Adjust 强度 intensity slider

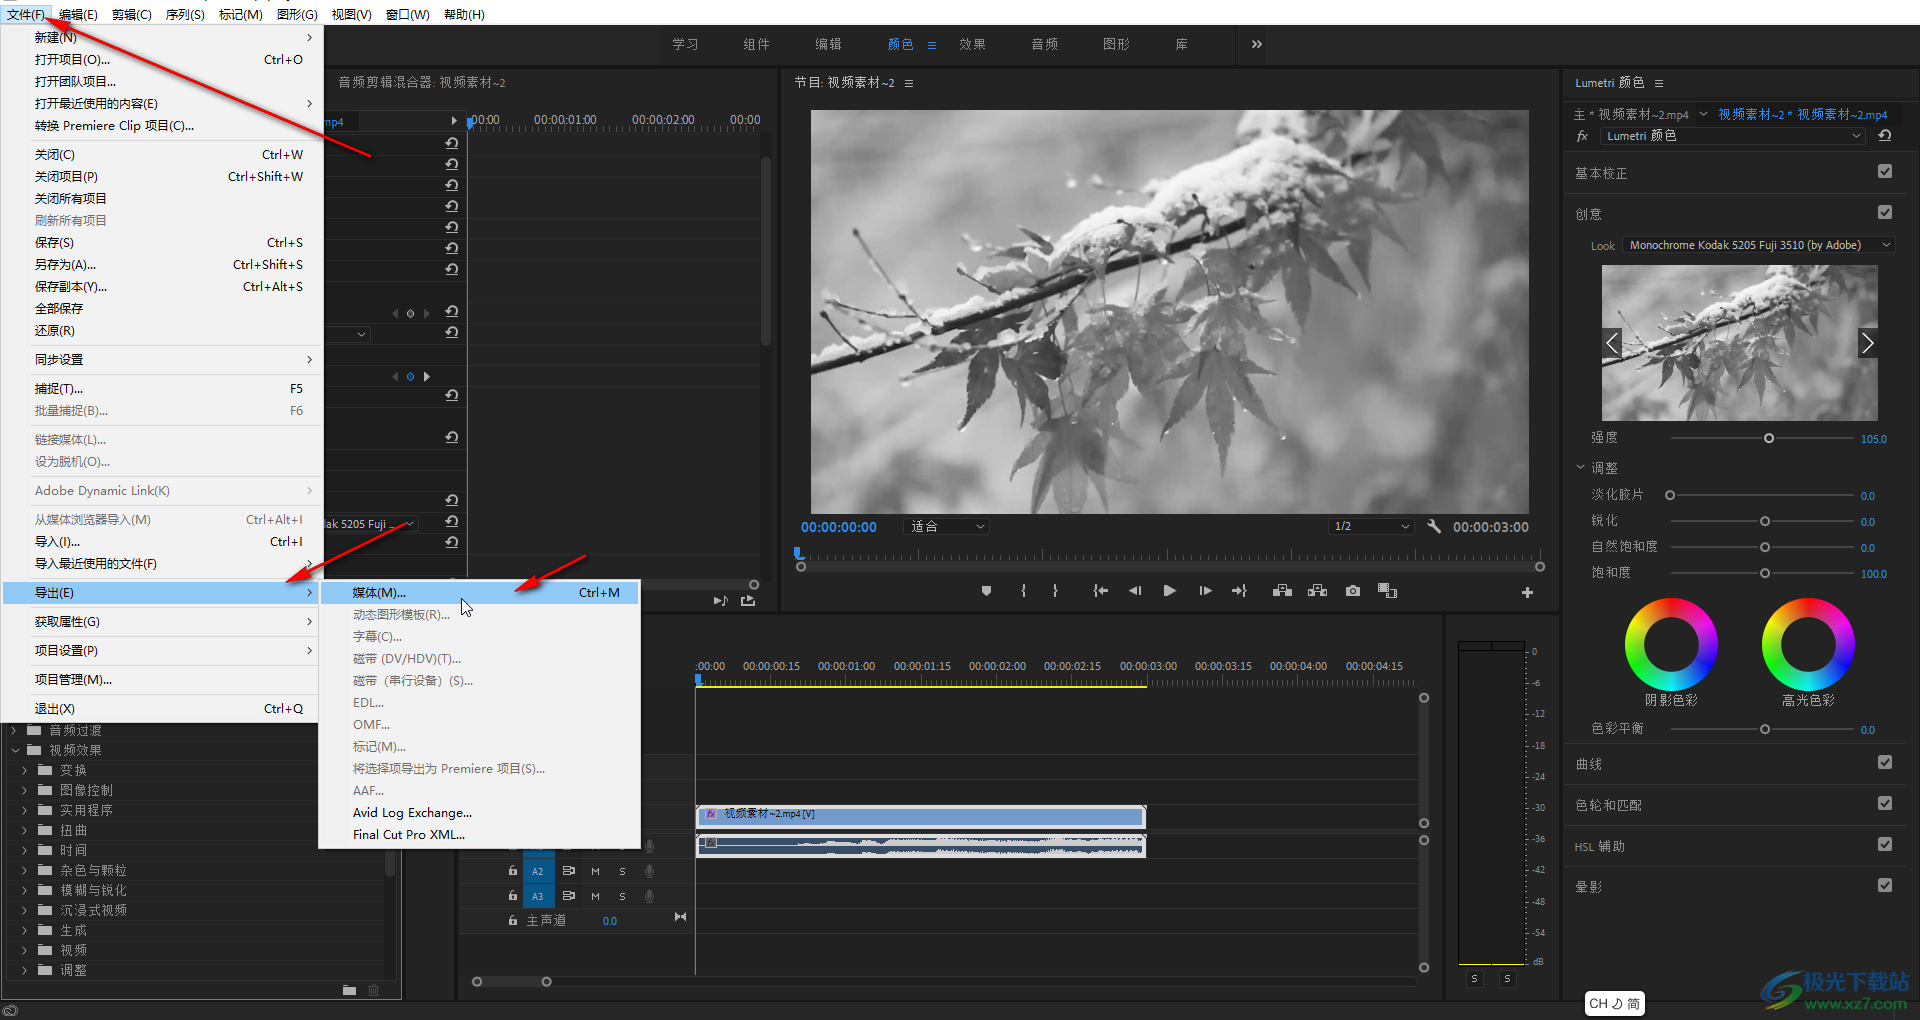1768,438
